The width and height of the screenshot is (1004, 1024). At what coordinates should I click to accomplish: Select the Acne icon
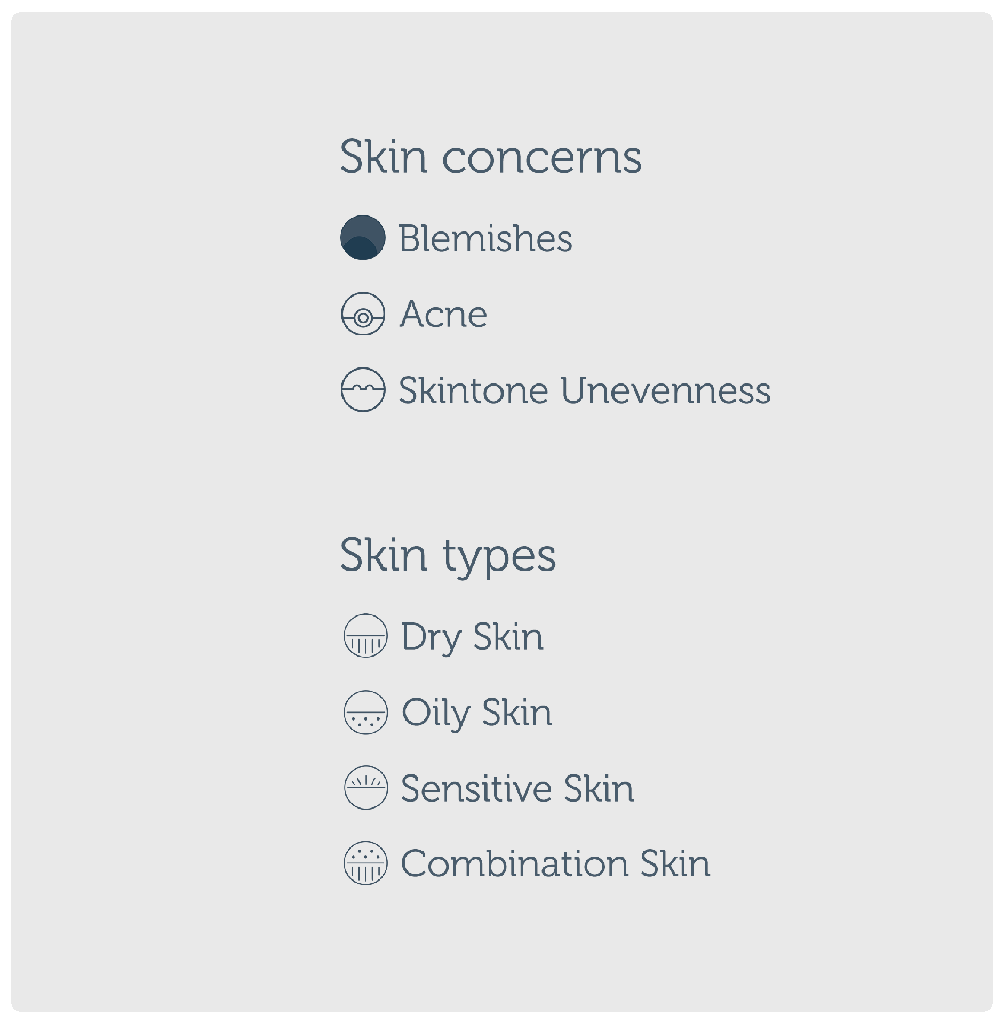point(362,314)
